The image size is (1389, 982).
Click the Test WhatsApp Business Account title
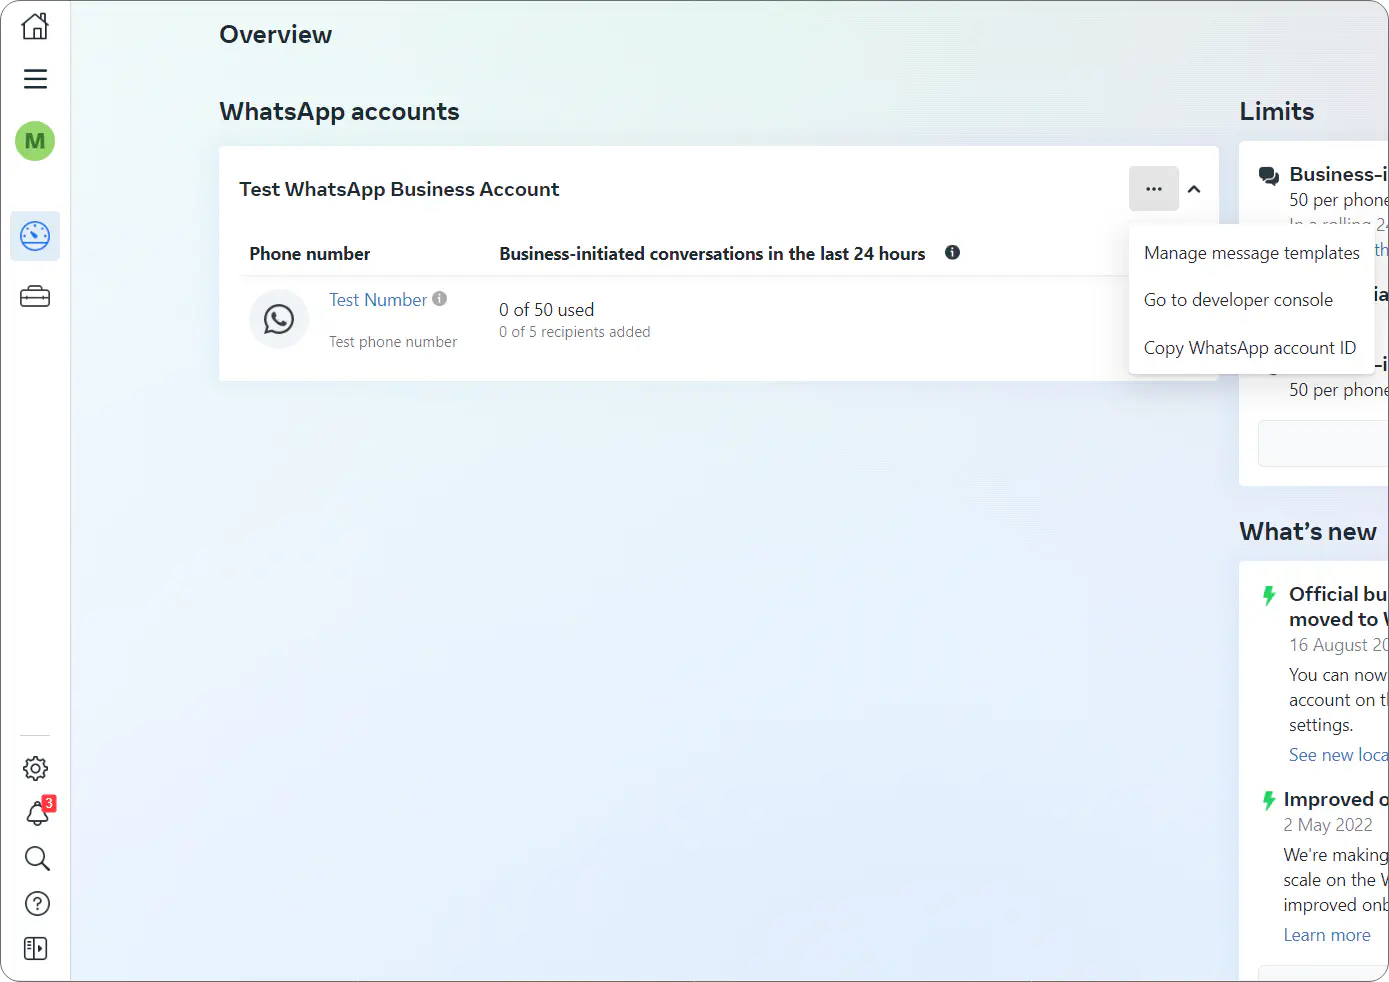399,189
